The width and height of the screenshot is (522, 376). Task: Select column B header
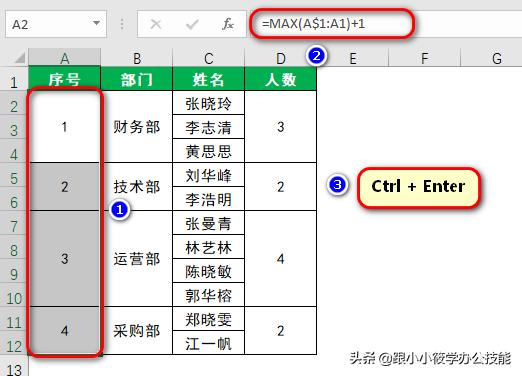pos(137,58)
